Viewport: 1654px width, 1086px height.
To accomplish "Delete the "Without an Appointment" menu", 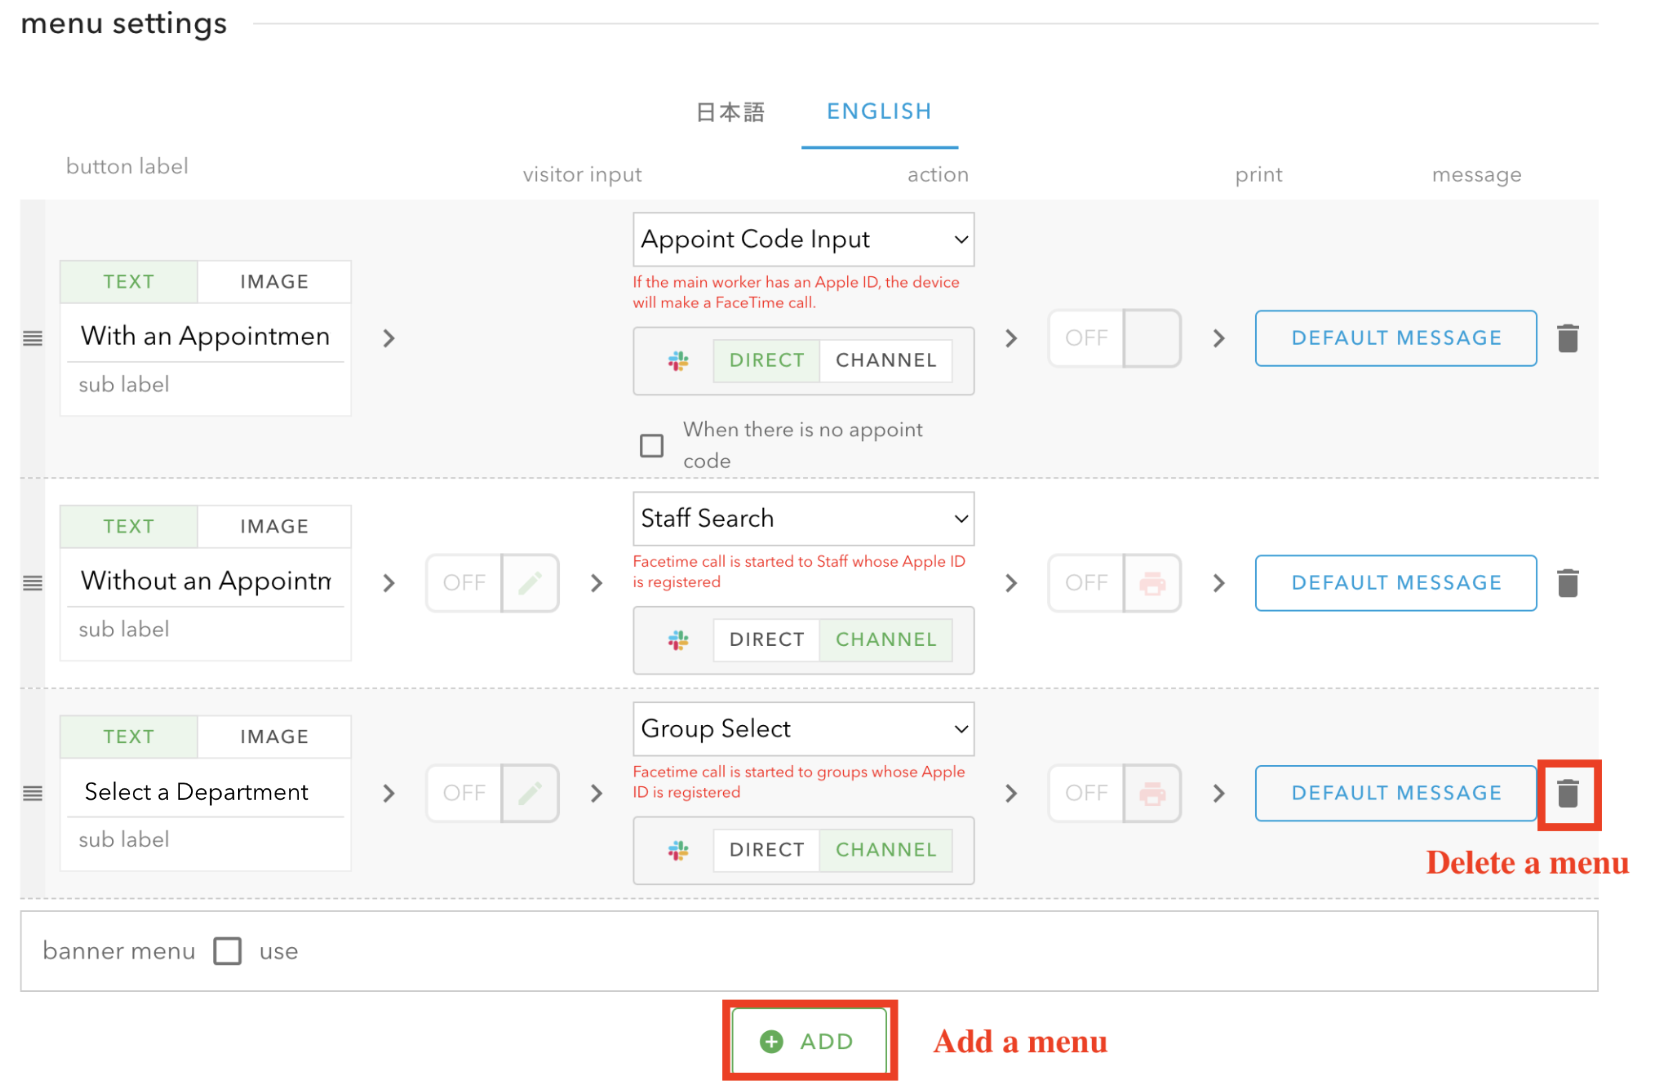I will coord(1568,582).
